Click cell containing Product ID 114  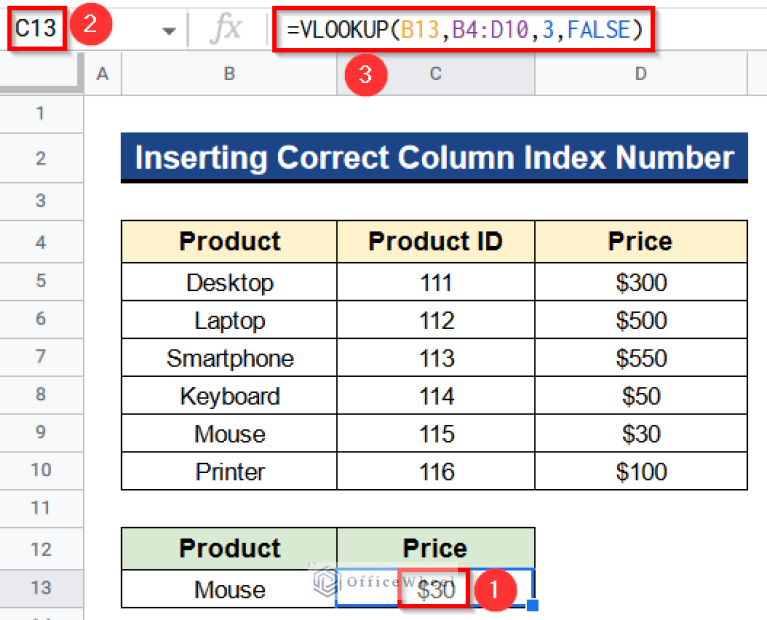[x=435, y=396]
